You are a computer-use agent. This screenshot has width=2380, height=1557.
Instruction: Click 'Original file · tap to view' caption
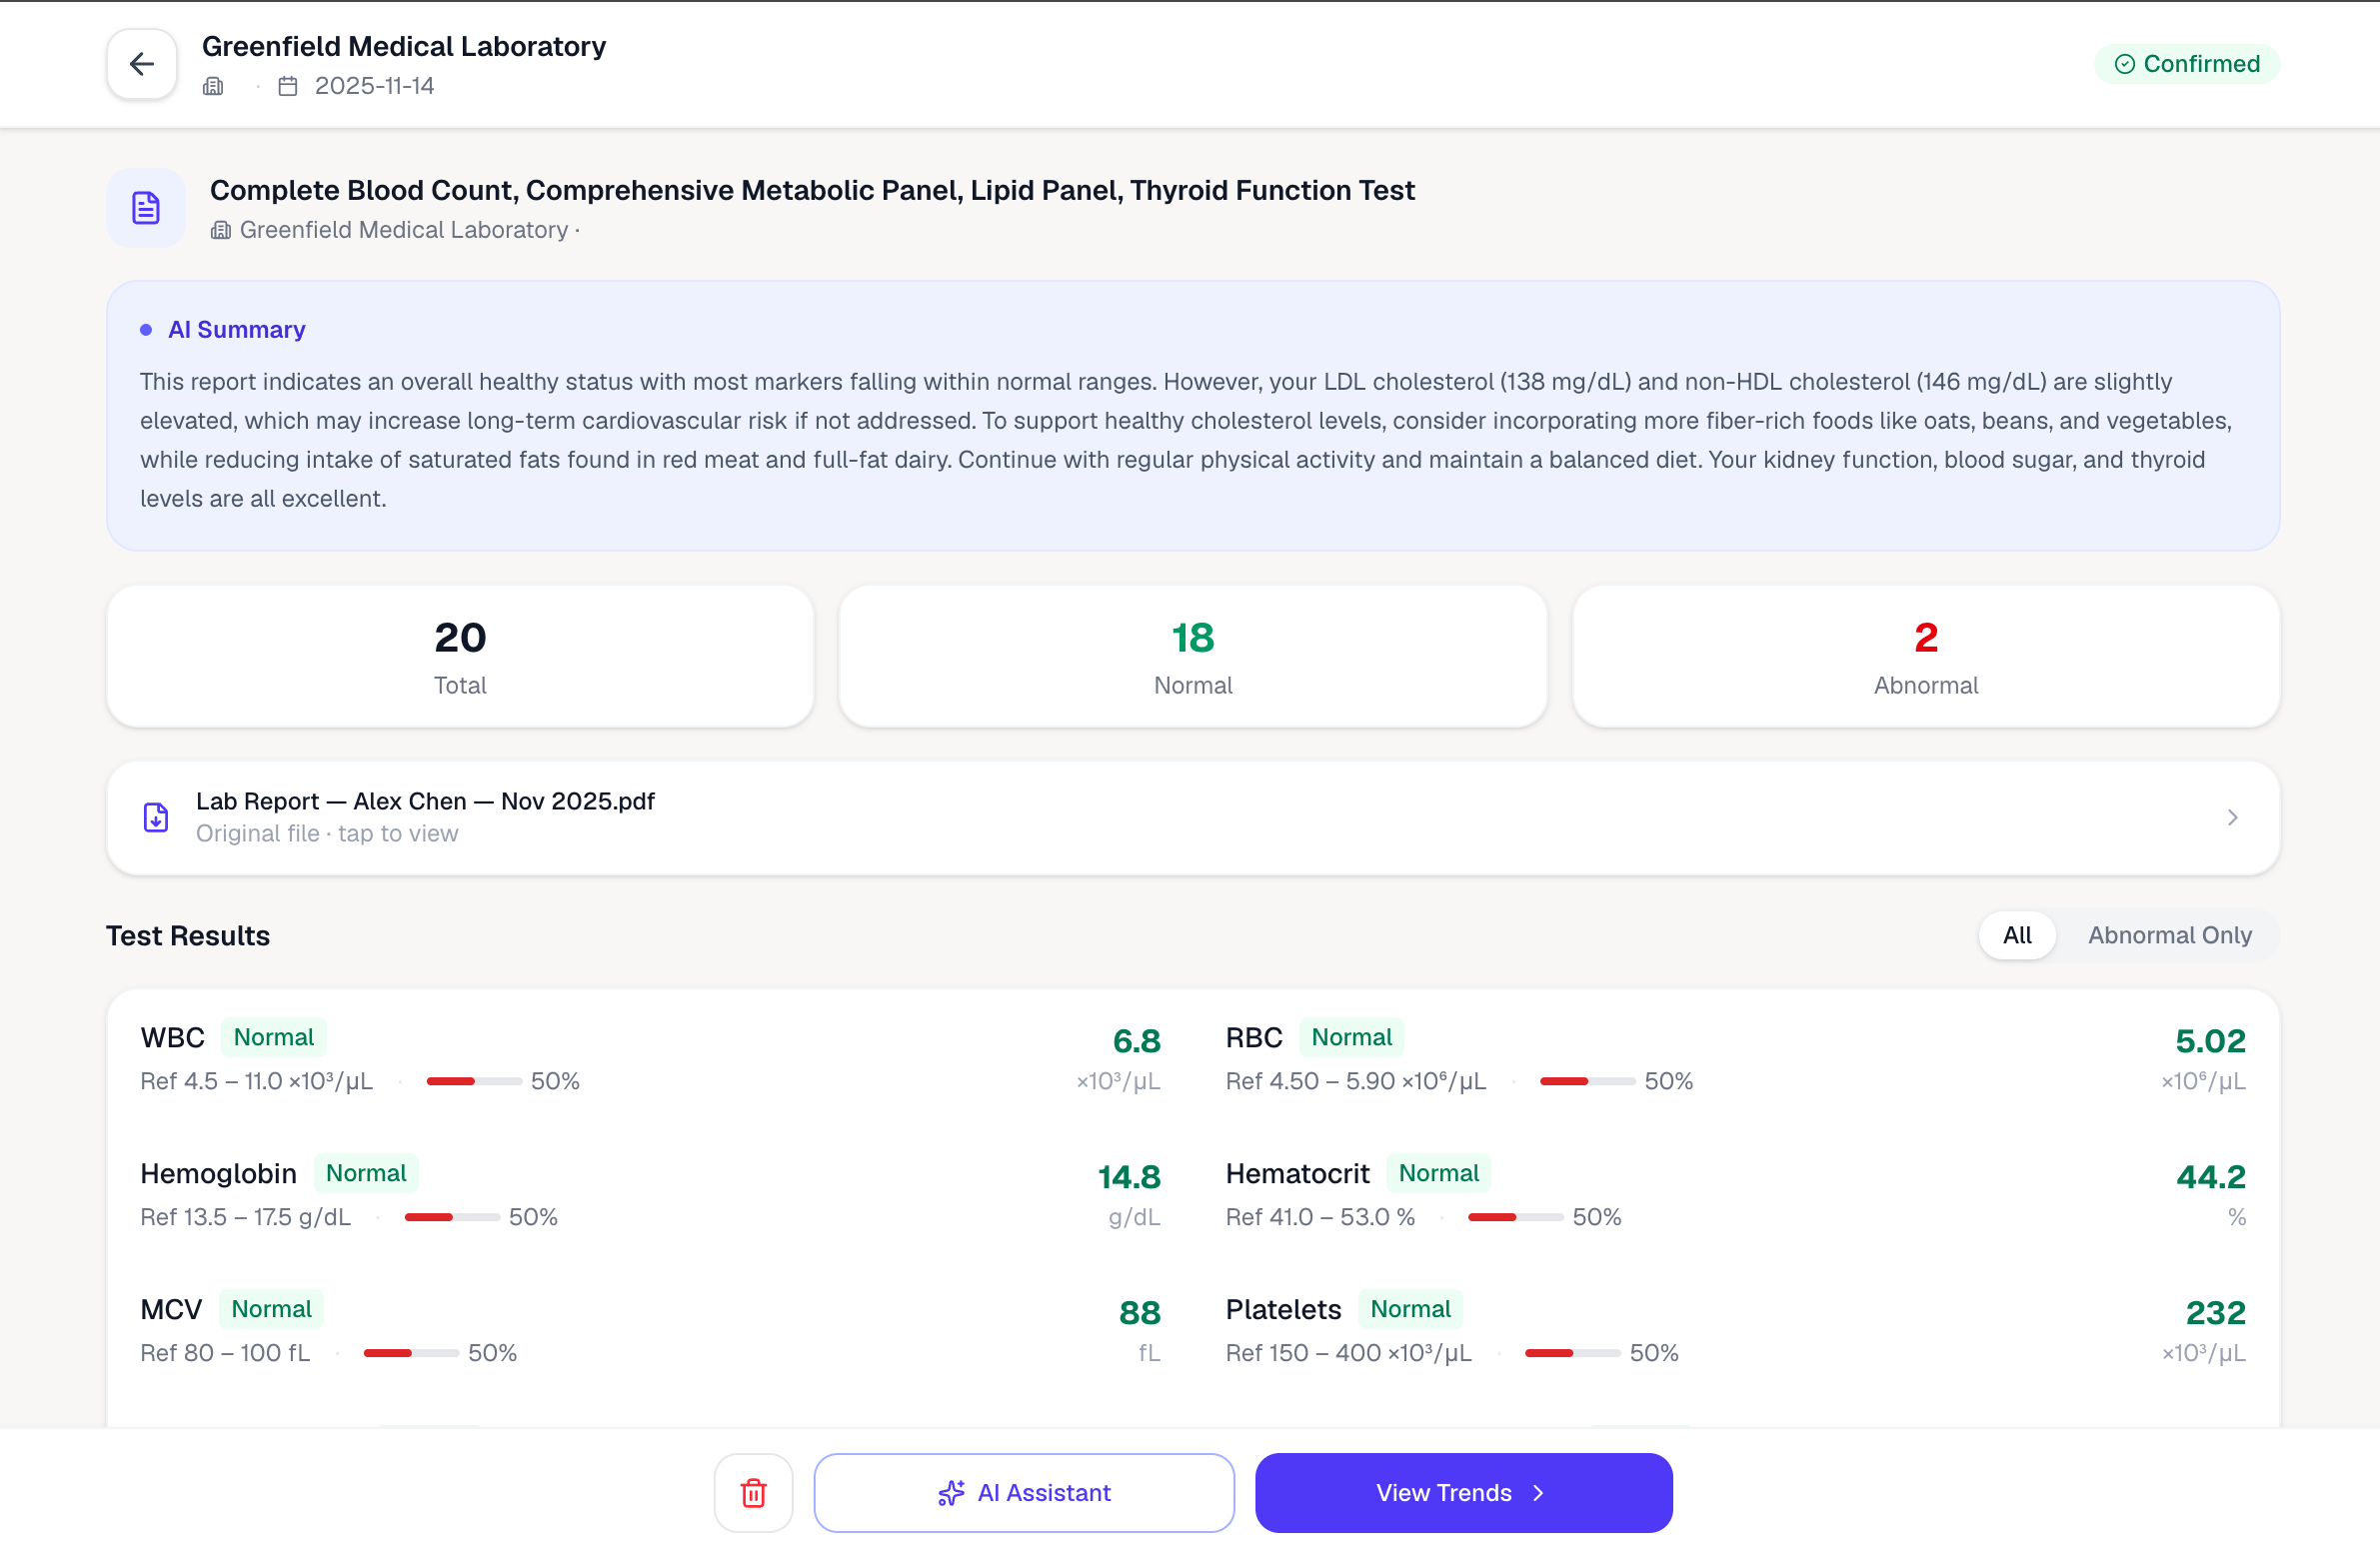click(327, 833)
